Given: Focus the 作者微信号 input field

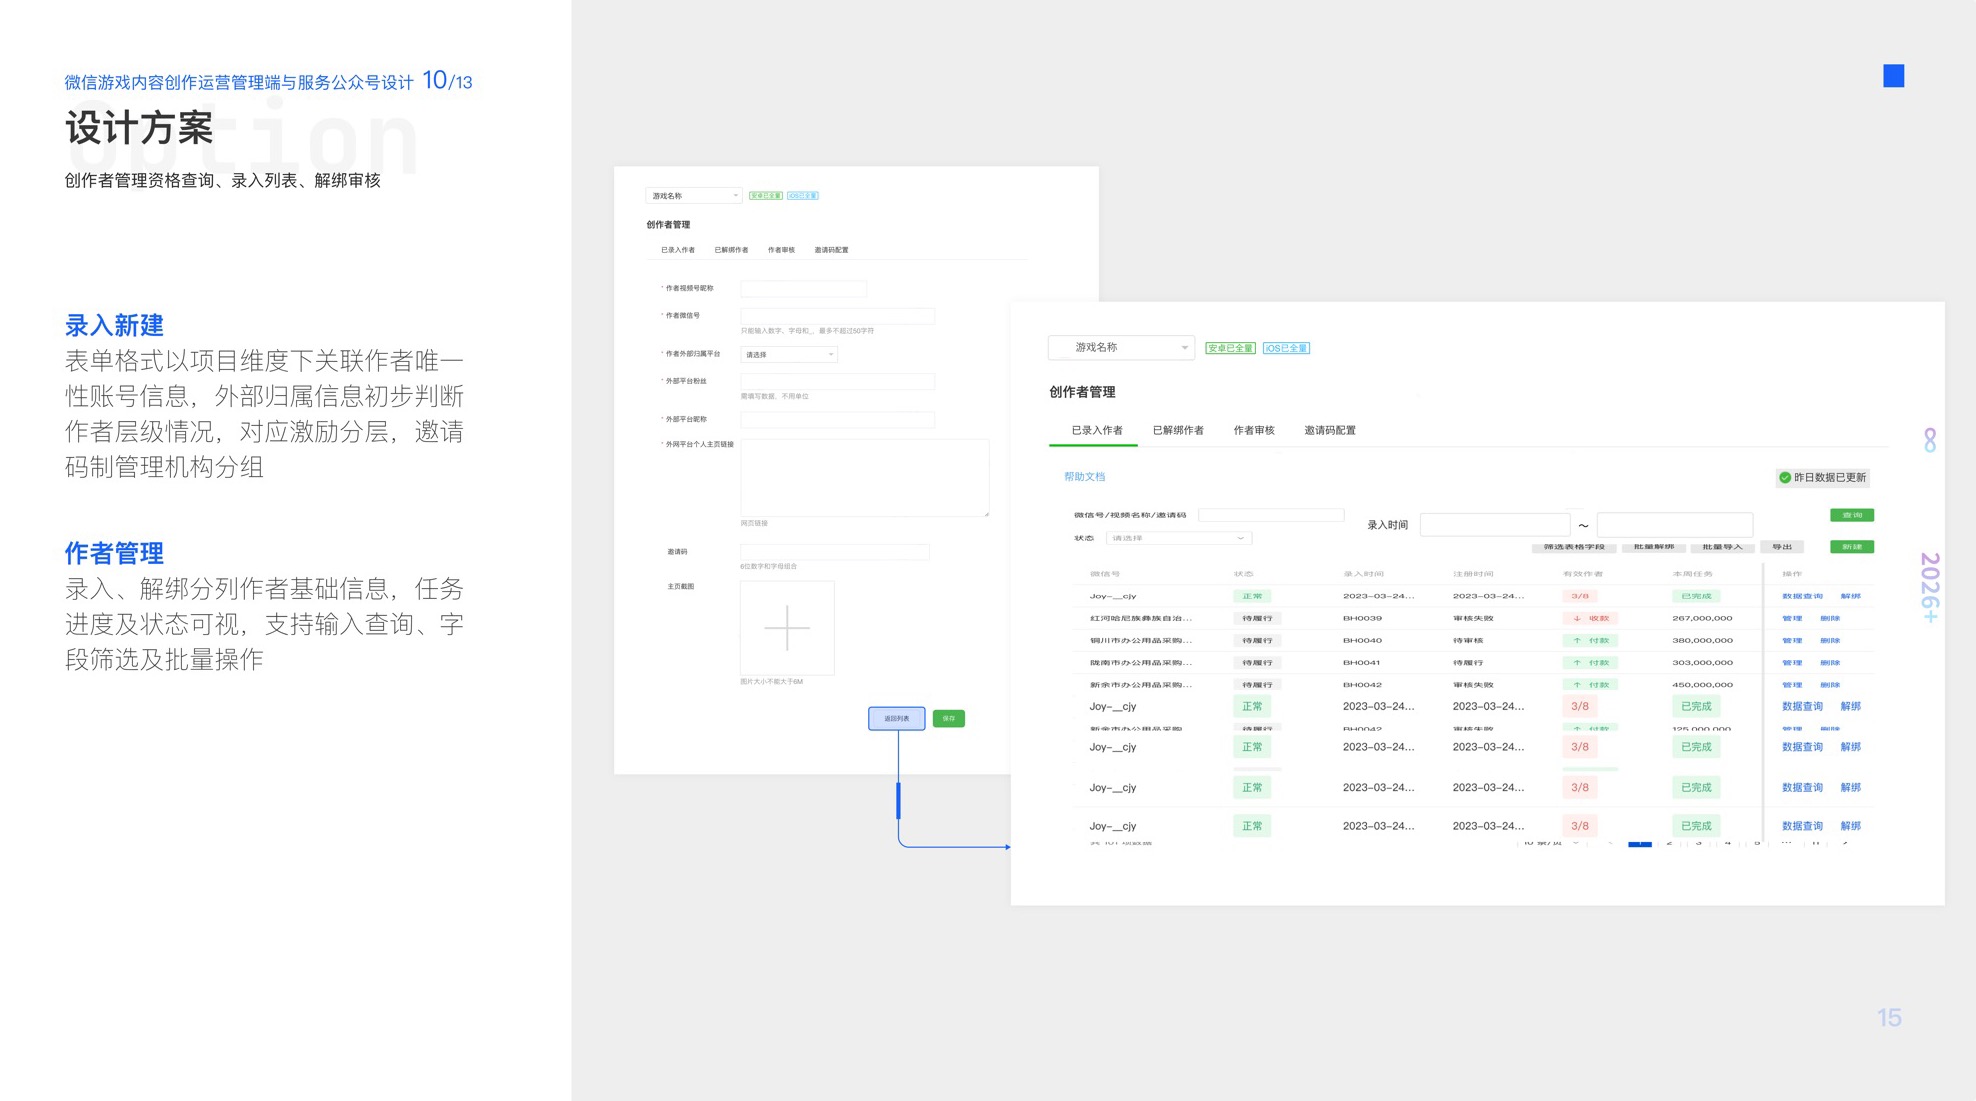Looking at the screenshot, I should pyautogui.click(x=837, y=316).
